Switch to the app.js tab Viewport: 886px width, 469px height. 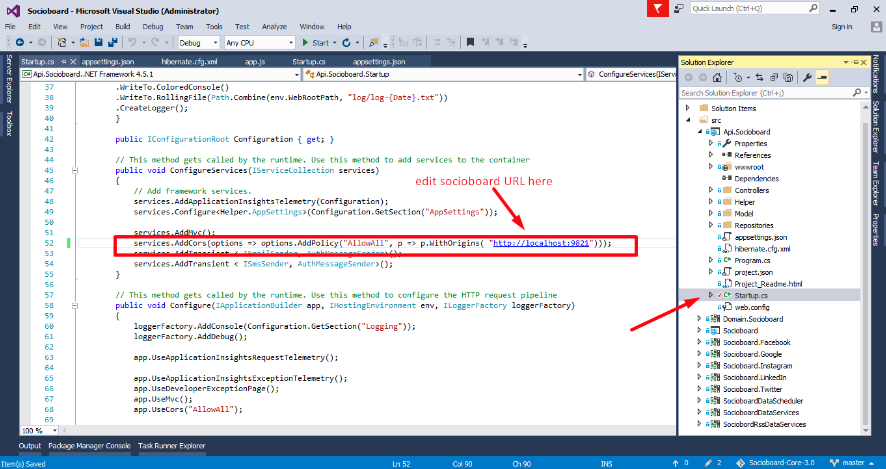pyautogui.click(x=255, y=62)
